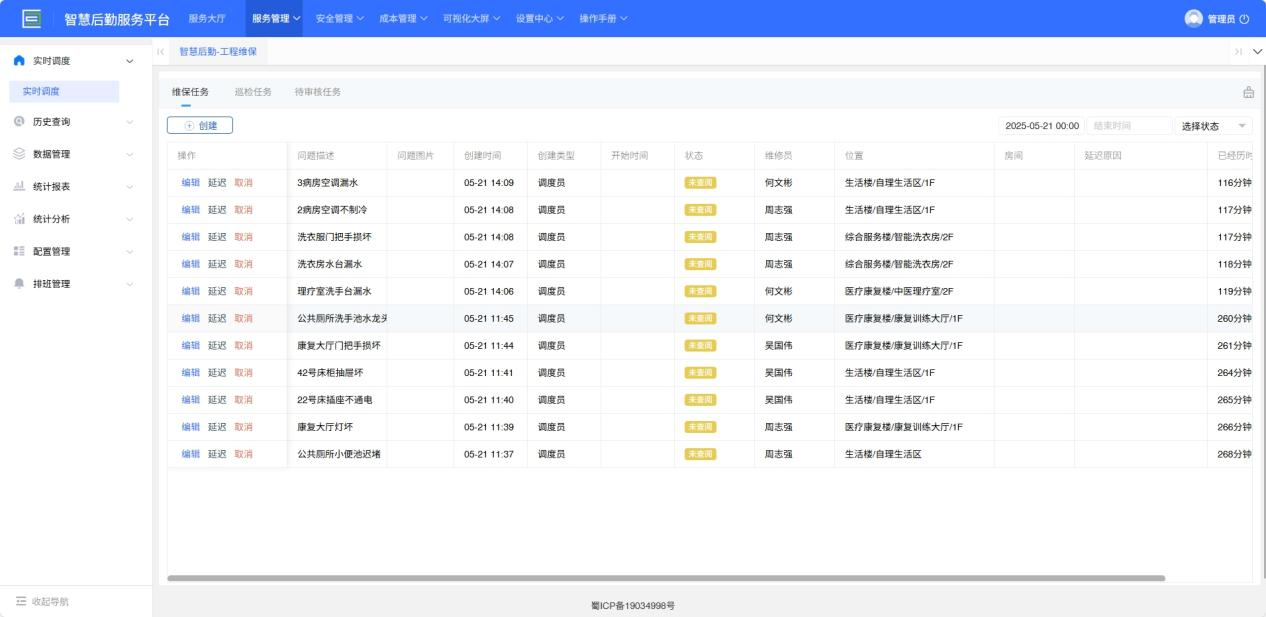The image size is (1266, 617).
Task: Open the 服务管理 top menu
Action: point(276,19)
